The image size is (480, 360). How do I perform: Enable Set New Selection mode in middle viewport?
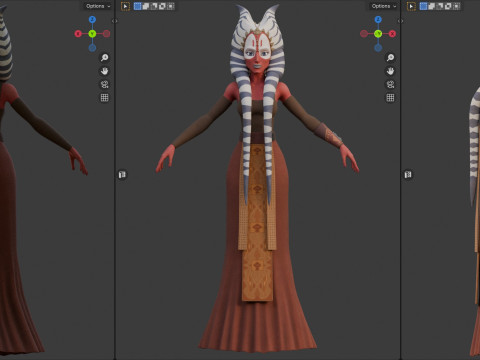point(137,6)
